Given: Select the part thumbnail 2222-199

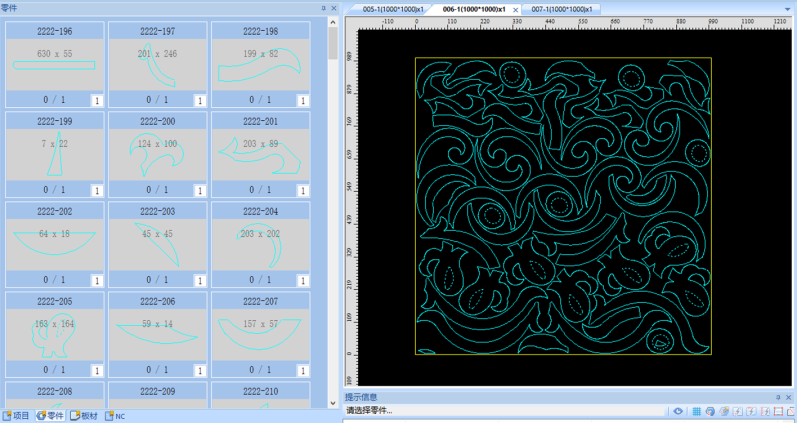Looking at the screenshot, I should coord(55,155).
